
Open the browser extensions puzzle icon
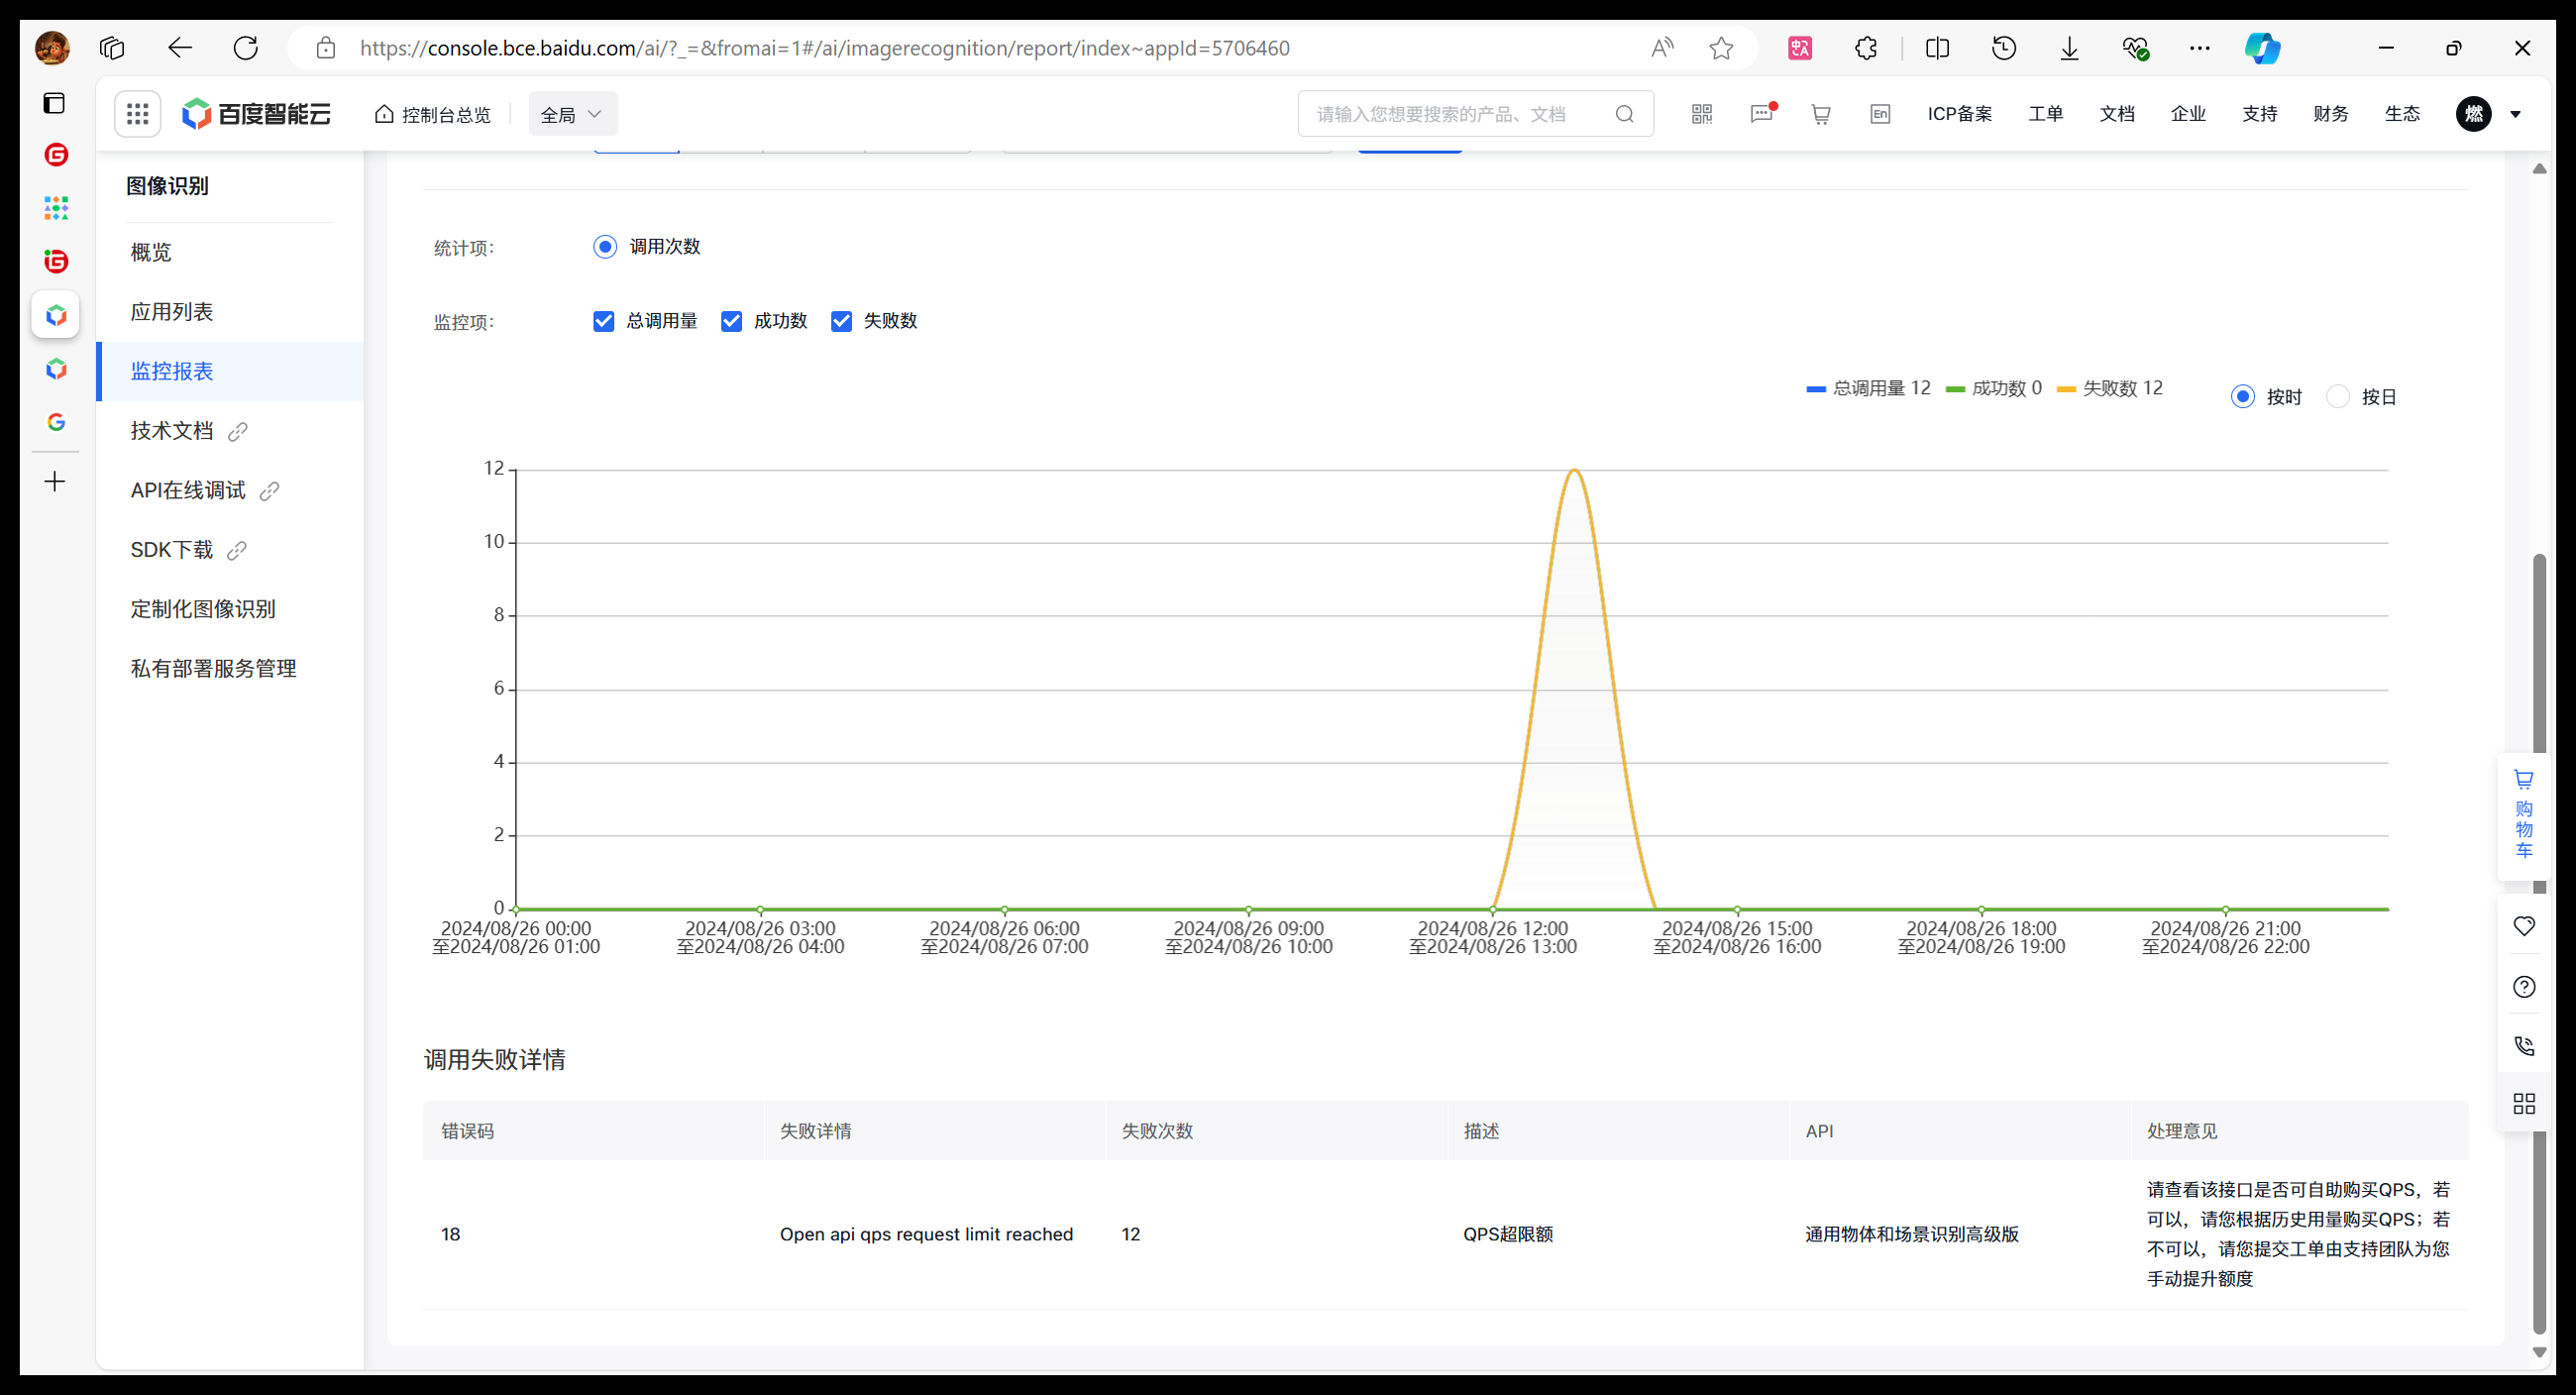point(1866,48)
